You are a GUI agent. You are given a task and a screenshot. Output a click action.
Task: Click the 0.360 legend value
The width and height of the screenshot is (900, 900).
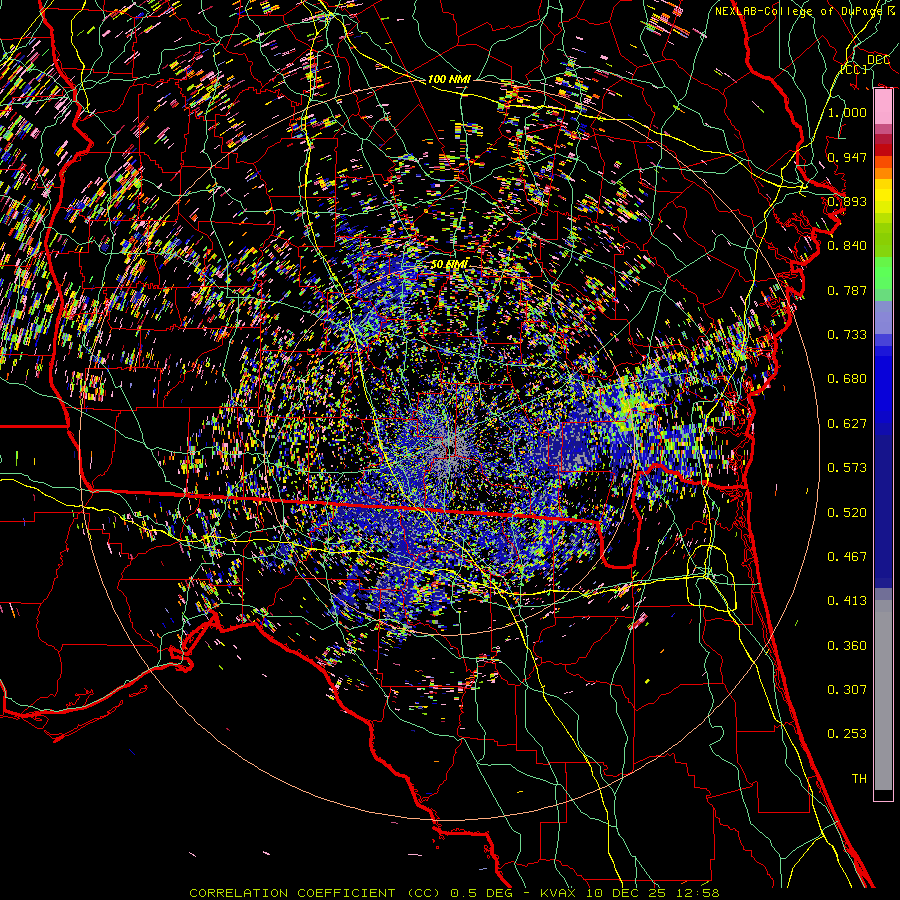click(x=847, y=646)
